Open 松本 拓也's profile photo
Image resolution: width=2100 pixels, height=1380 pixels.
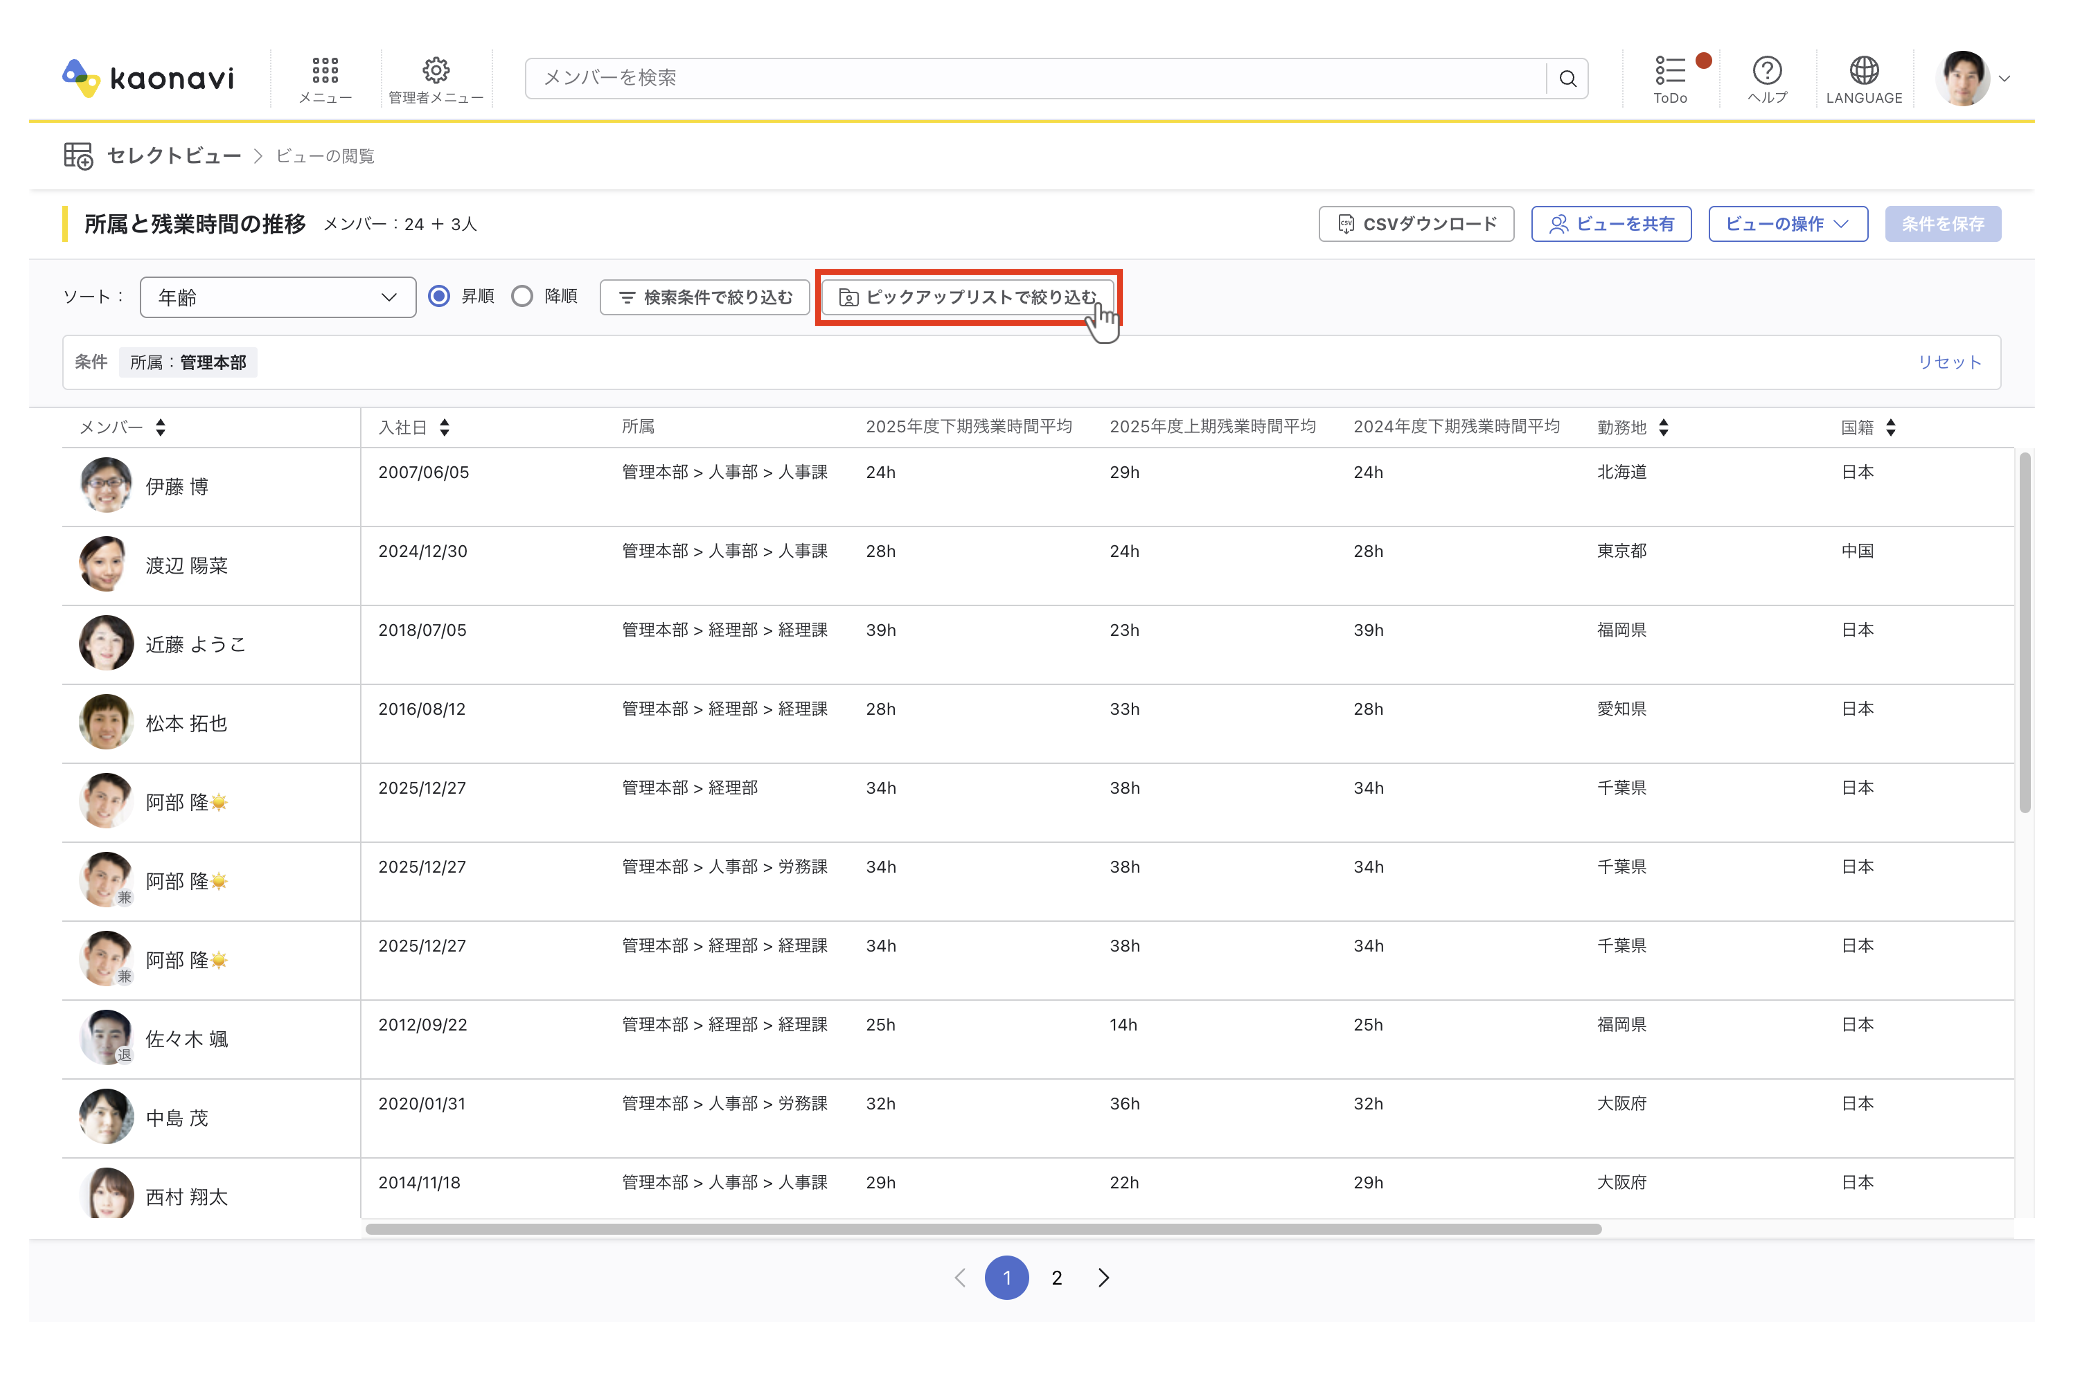point(106,722)
